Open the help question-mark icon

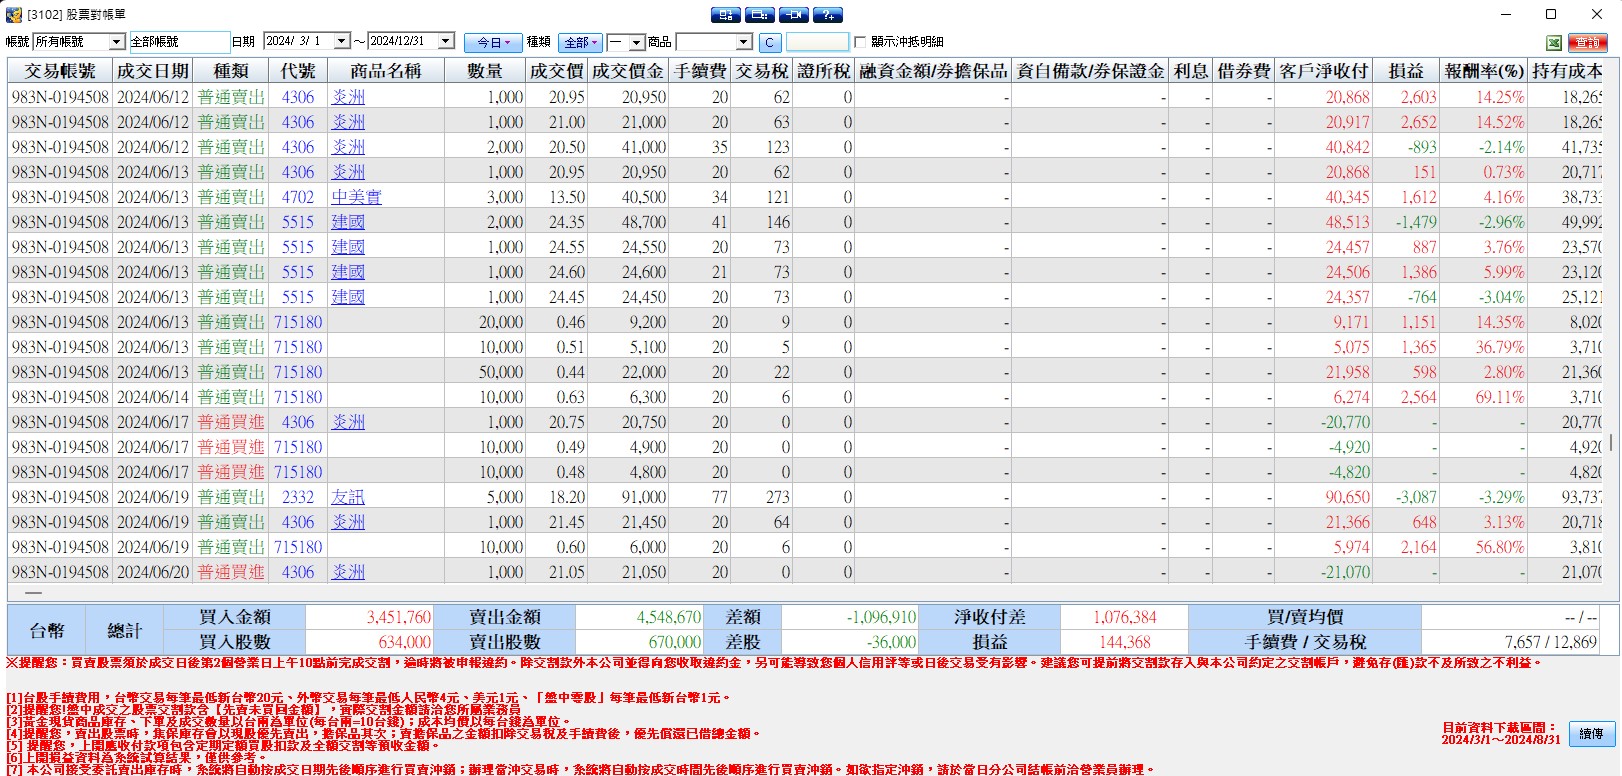coord(828,15)
